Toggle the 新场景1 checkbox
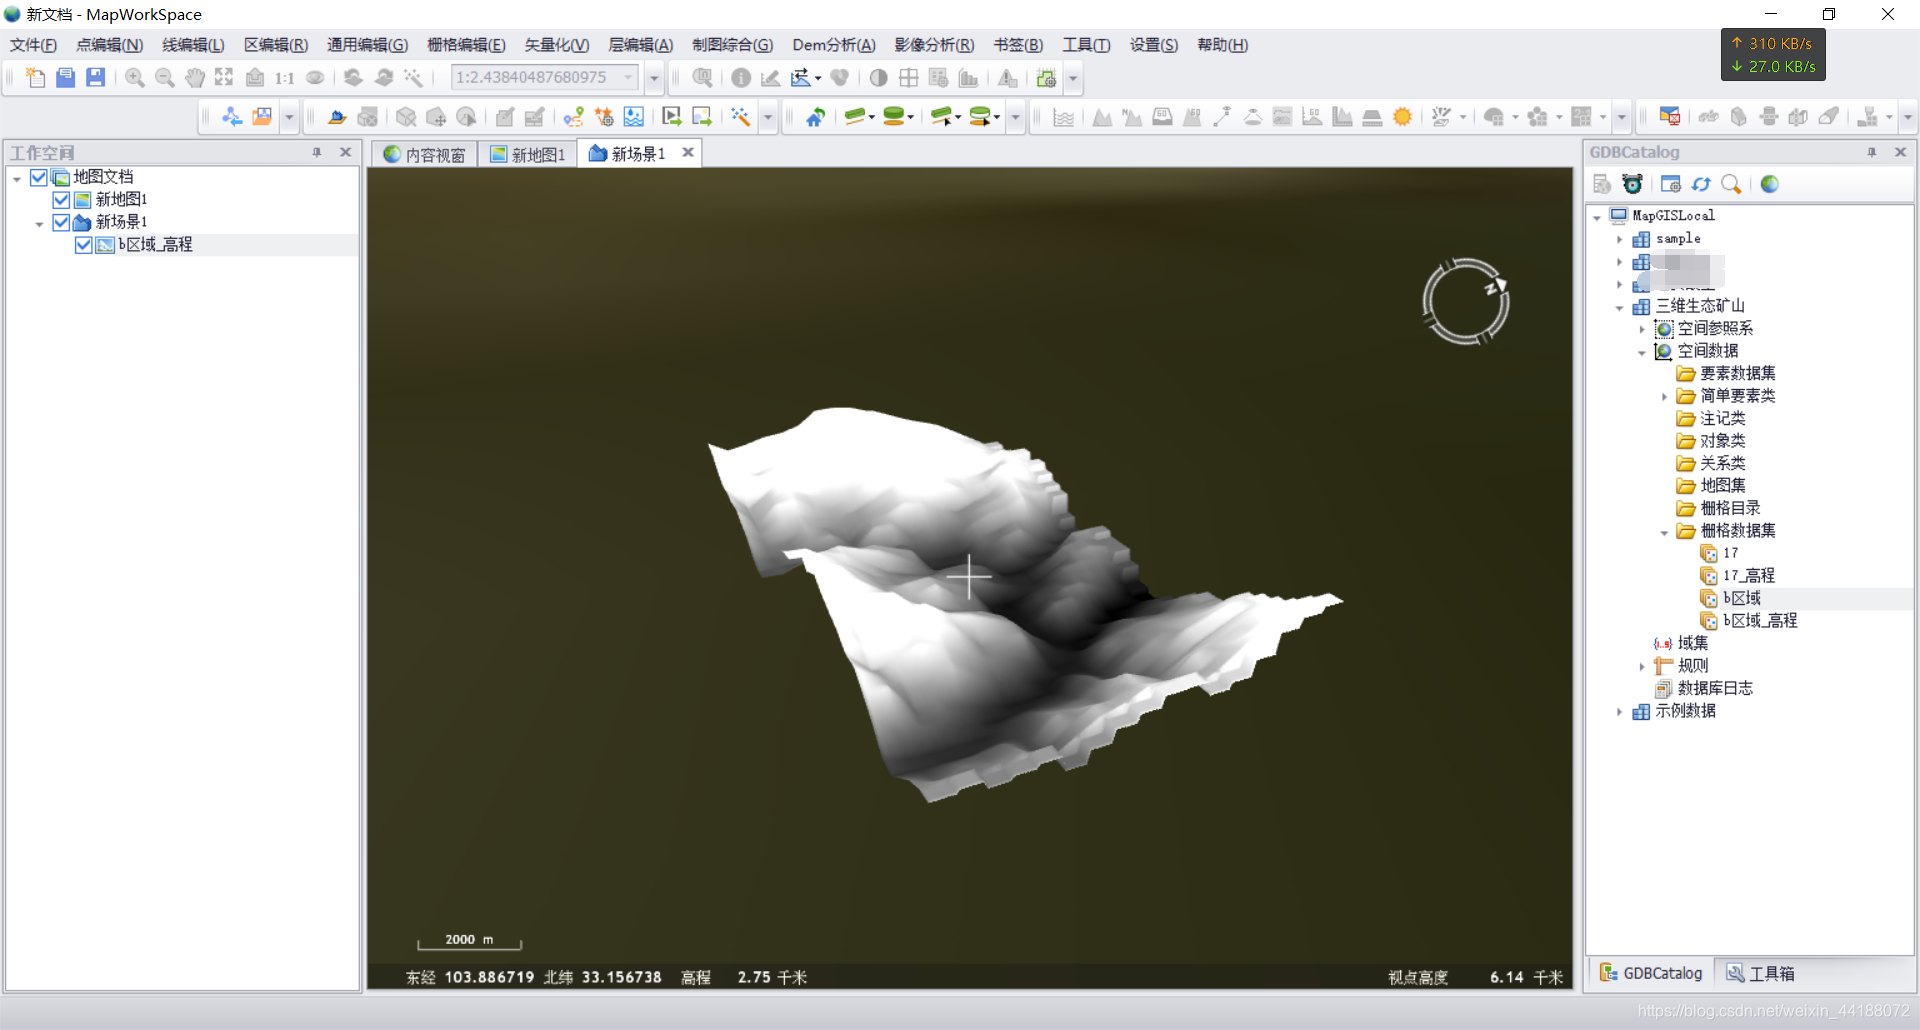This screenshot has height=1030, width=1920. click(61, 222)
